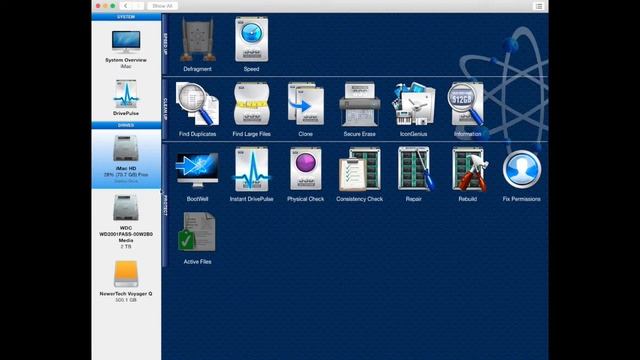Screen dimensions: 640x360
Task: Open Find Duplicates tool
Action: pos(197,109)
